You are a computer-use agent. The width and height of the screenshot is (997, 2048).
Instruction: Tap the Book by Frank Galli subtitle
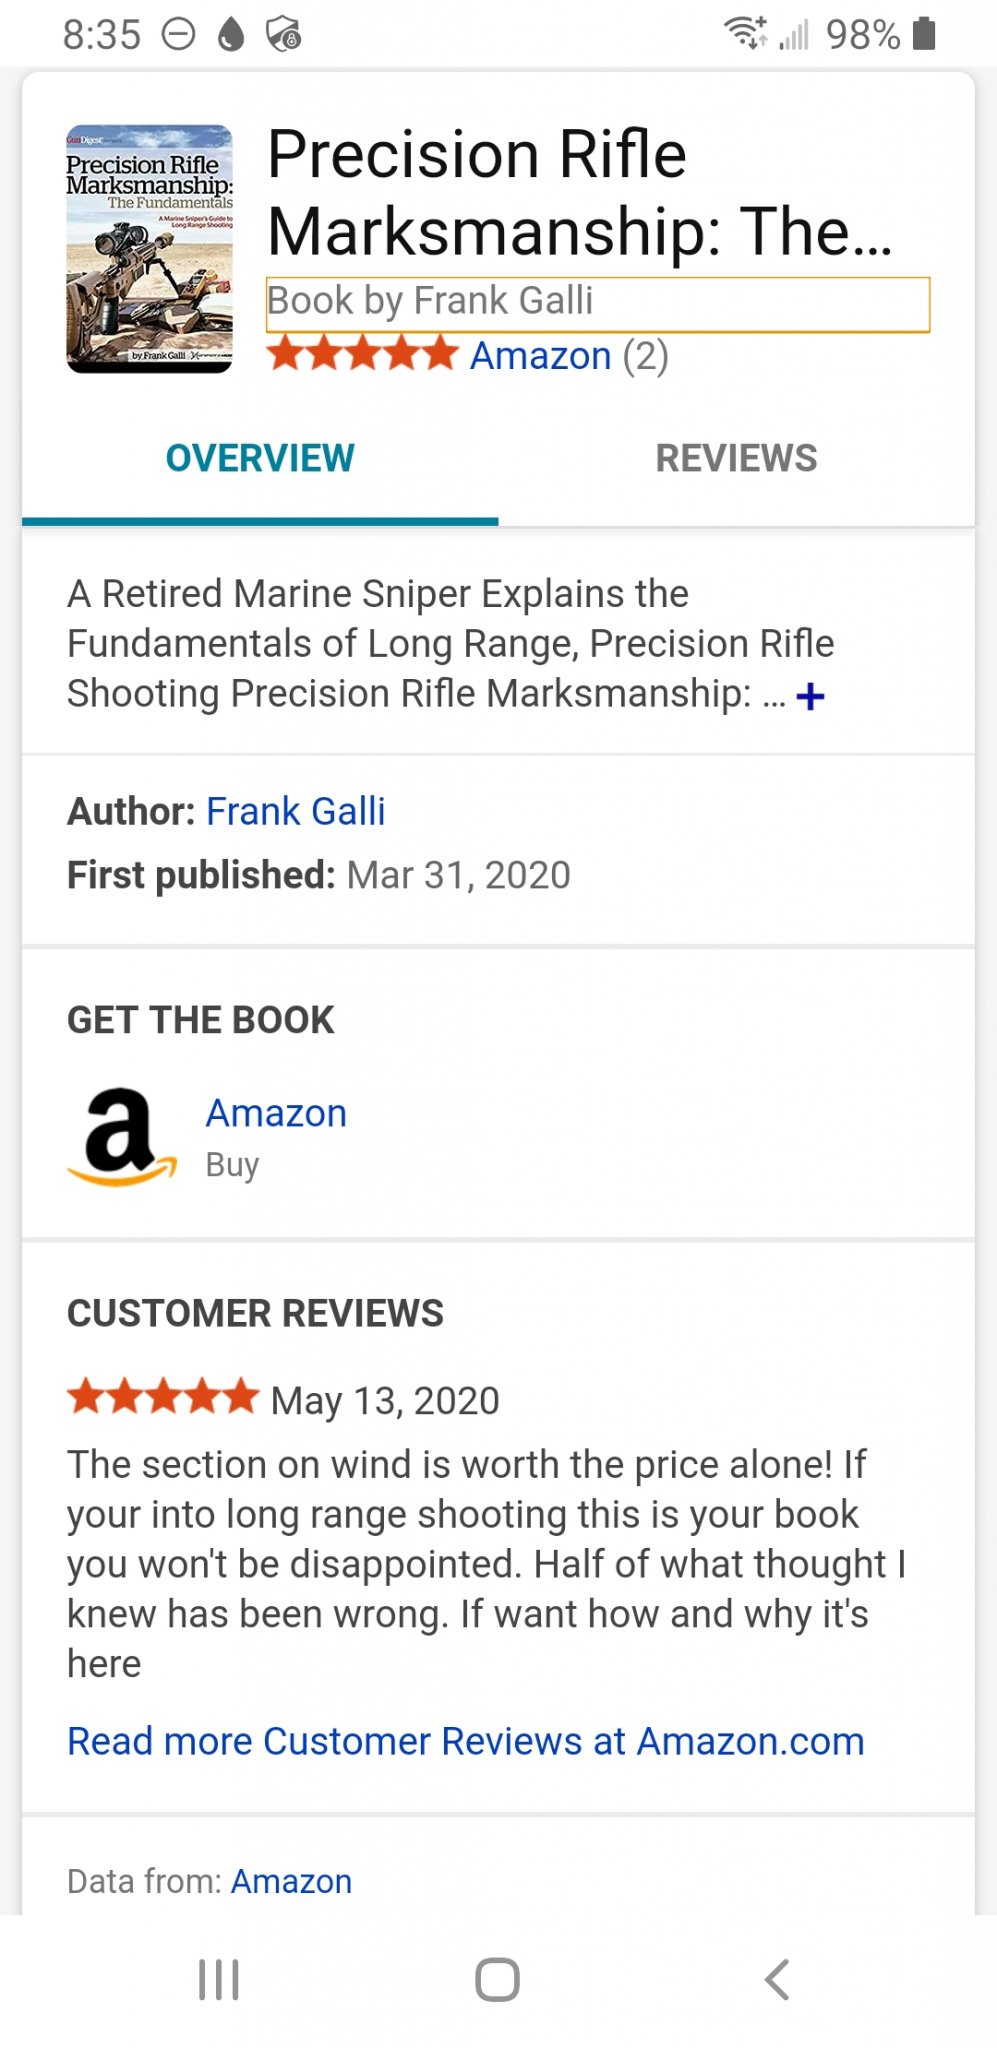[x=430, y=301]
